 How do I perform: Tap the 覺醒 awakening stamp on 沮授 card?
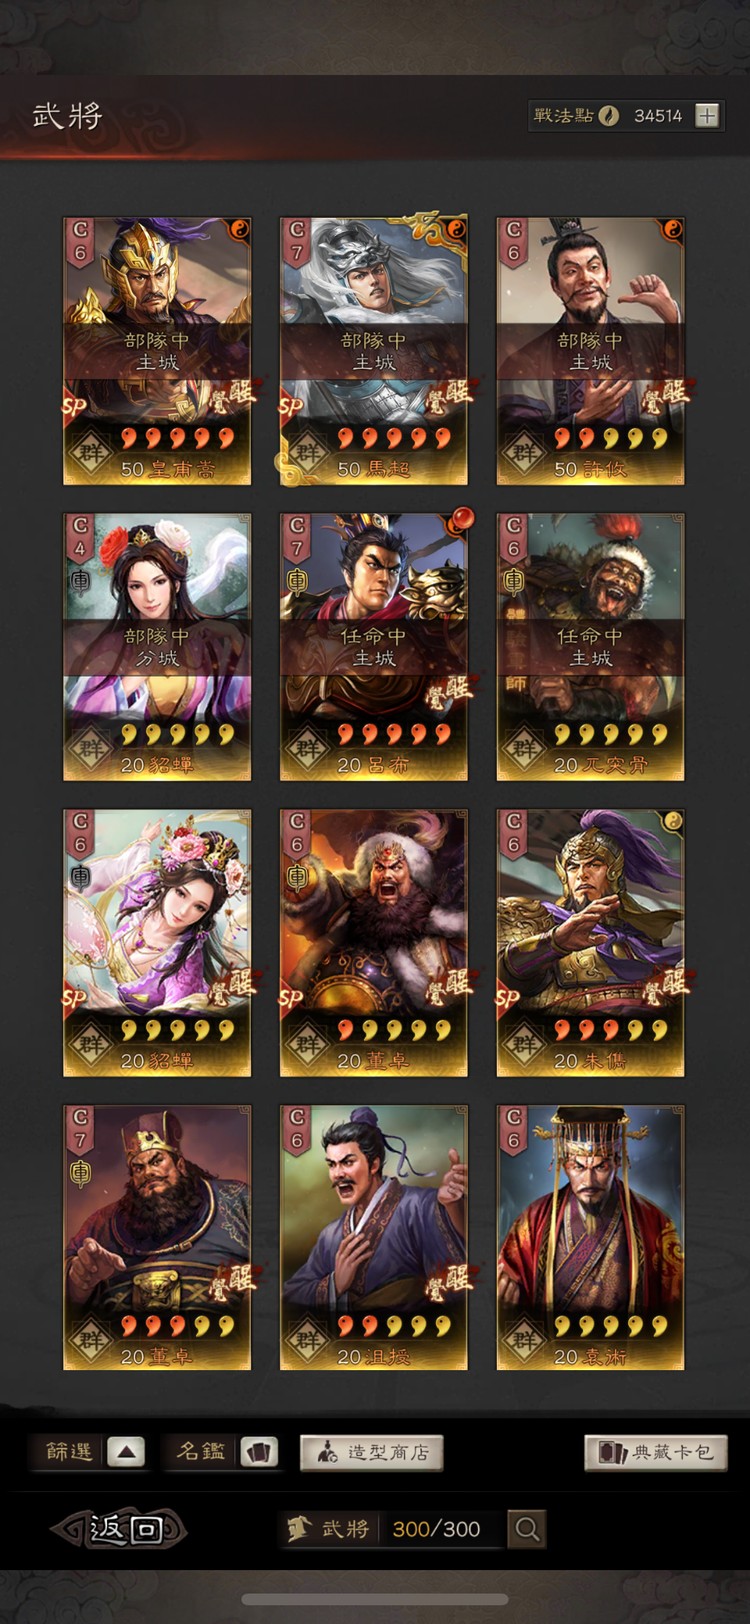coord(448,1280)
